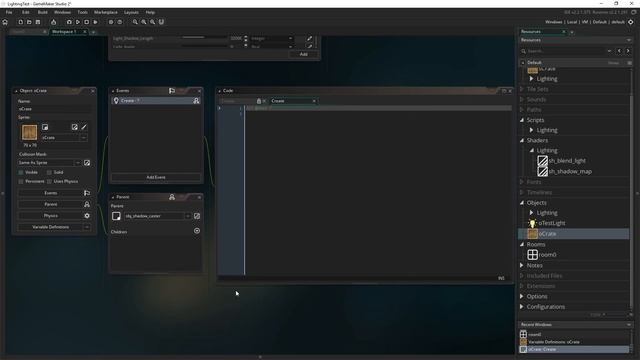Click the Save Project toolbar icon

coord(38,22)
